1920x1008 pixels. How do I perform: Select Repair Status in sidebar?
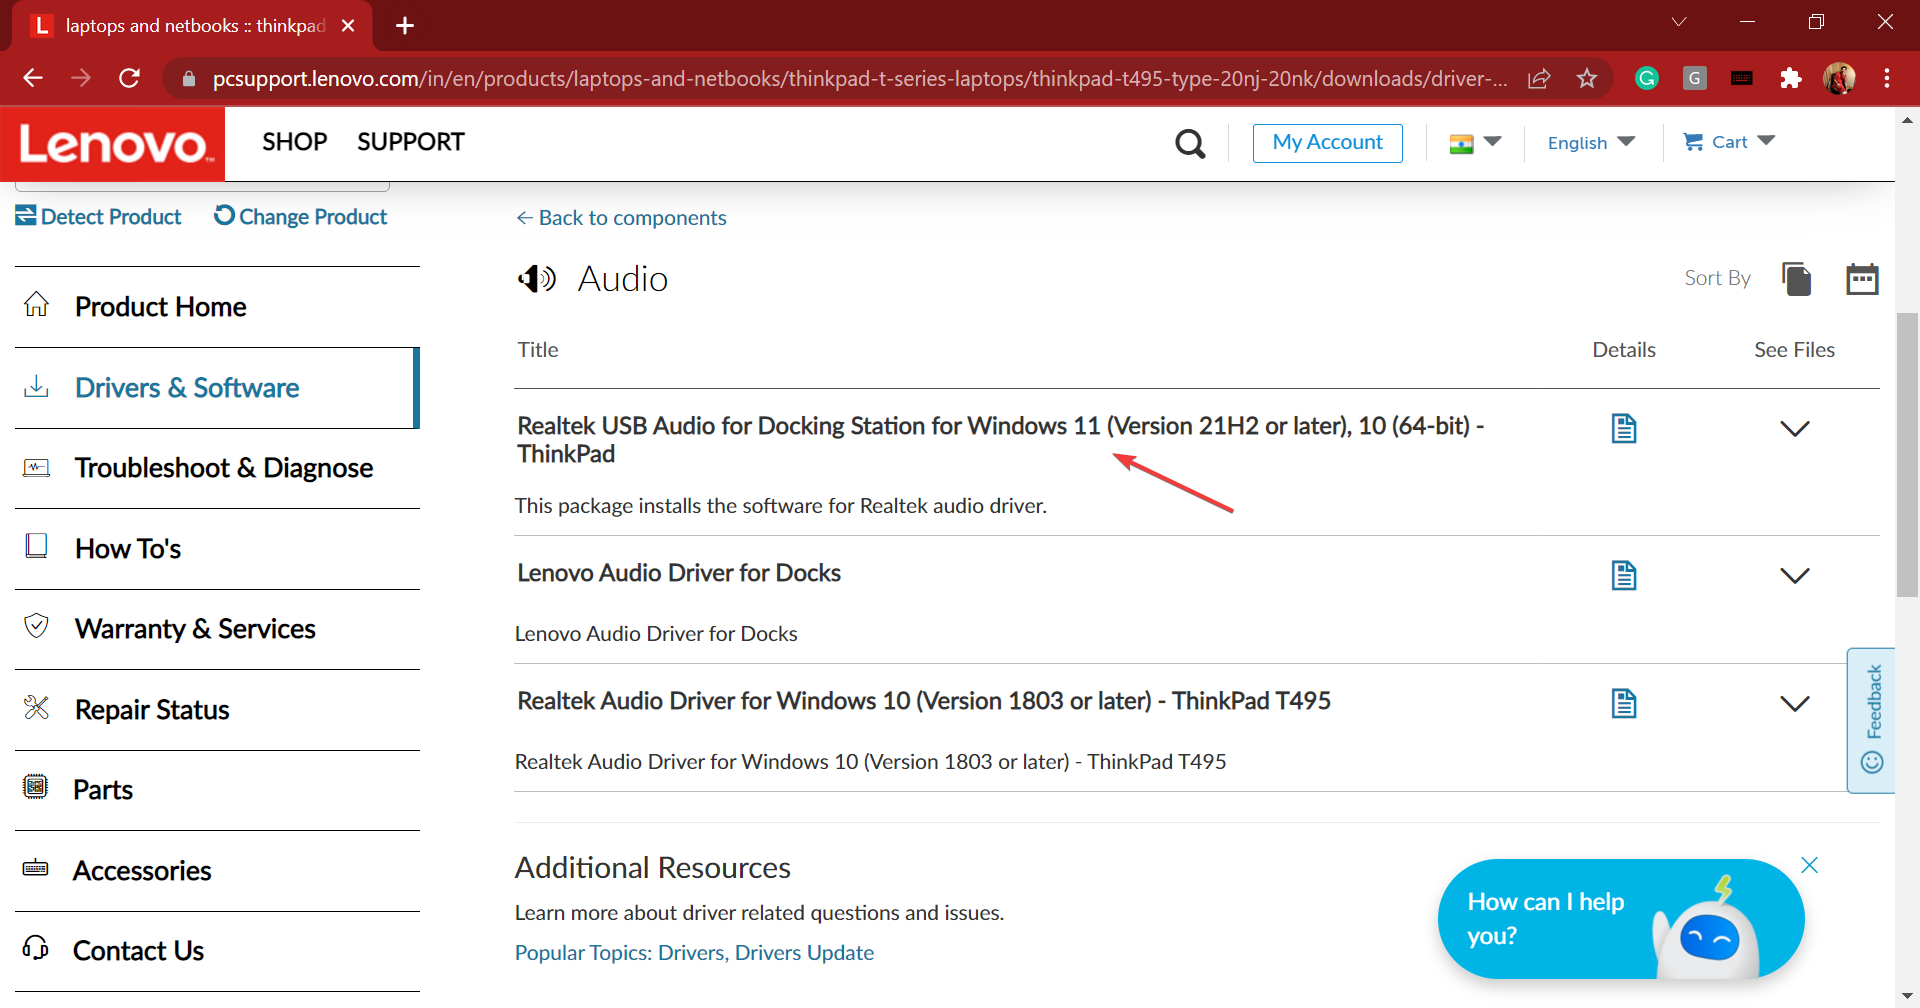click(x=217, y=710)
